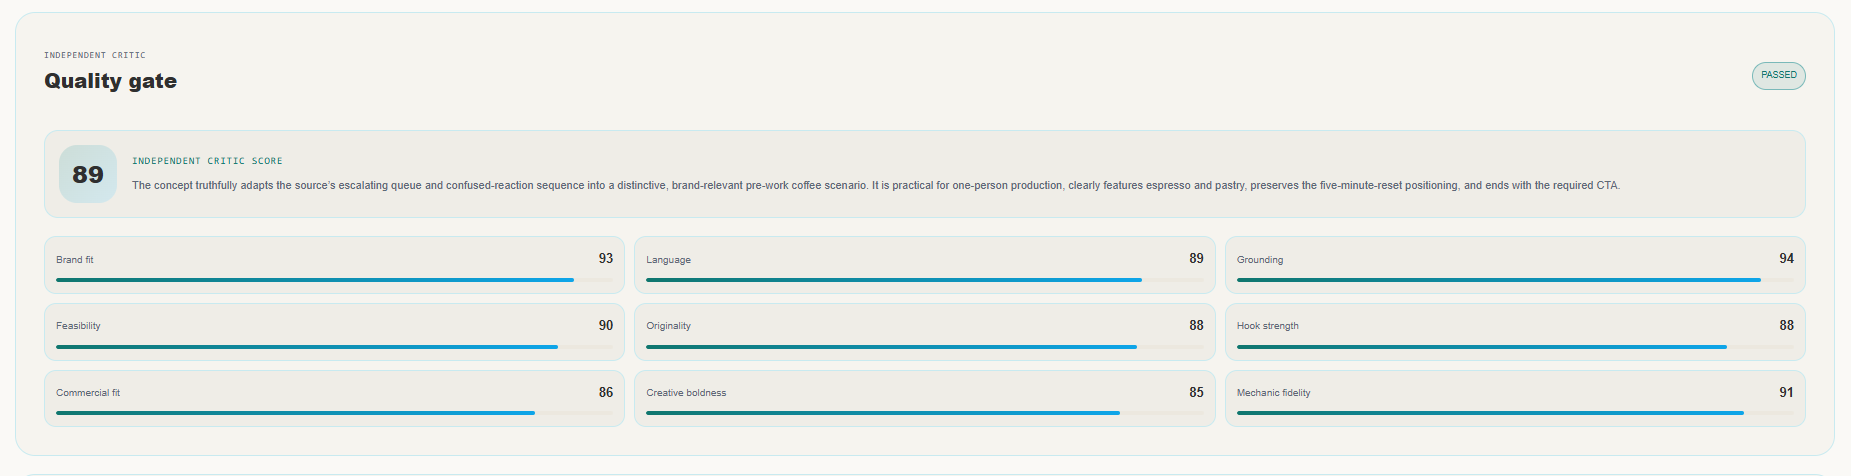Click the Hook strength progress bar
1851x476 pixels.
pyautogui.click(x=1515, y=347)
